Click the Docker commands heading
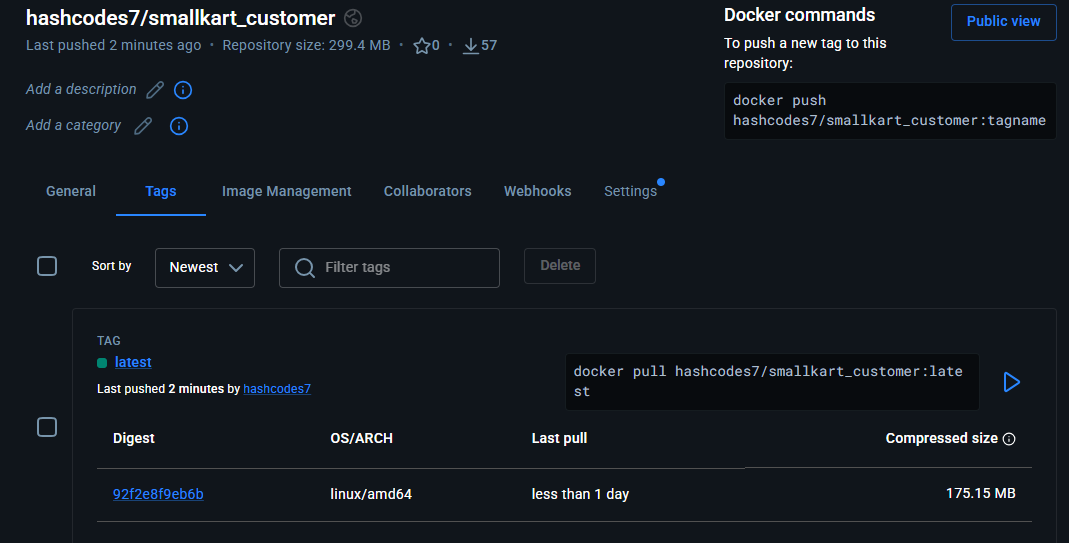Image resolution: width=1069 pixels, height=543 pixels. (x=799, y=15)
